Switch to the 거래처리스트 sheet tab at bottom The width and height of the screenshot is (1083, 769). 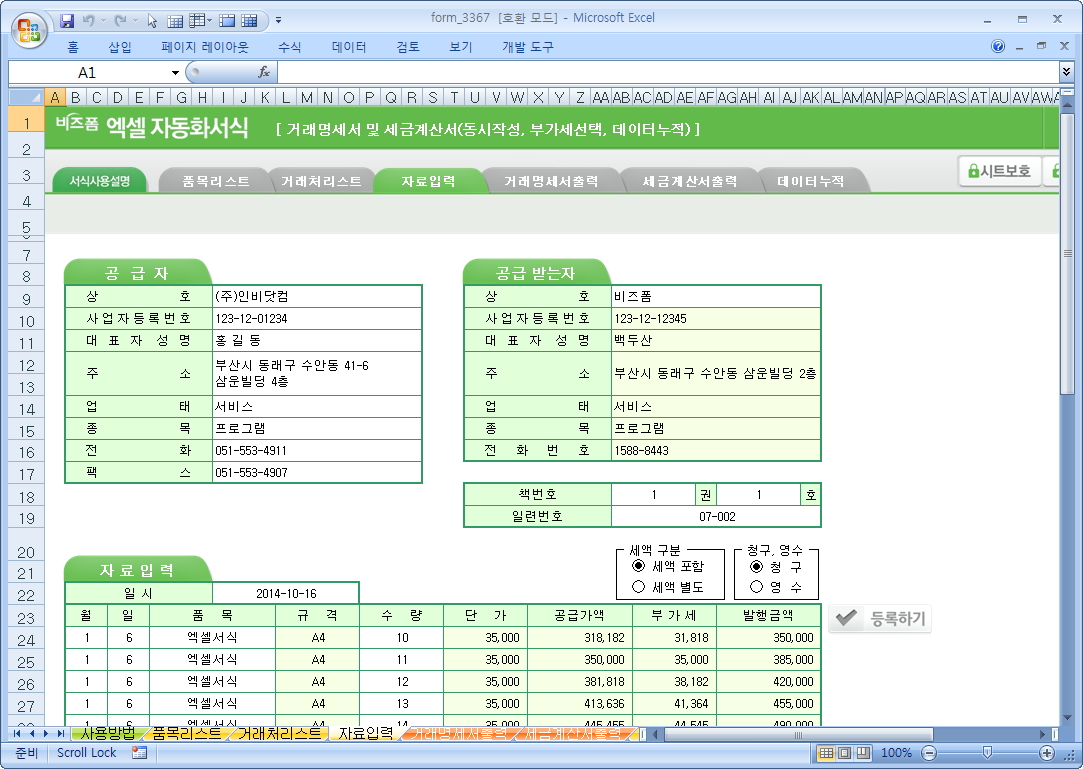pyautogui.click(x=279, y=733)
